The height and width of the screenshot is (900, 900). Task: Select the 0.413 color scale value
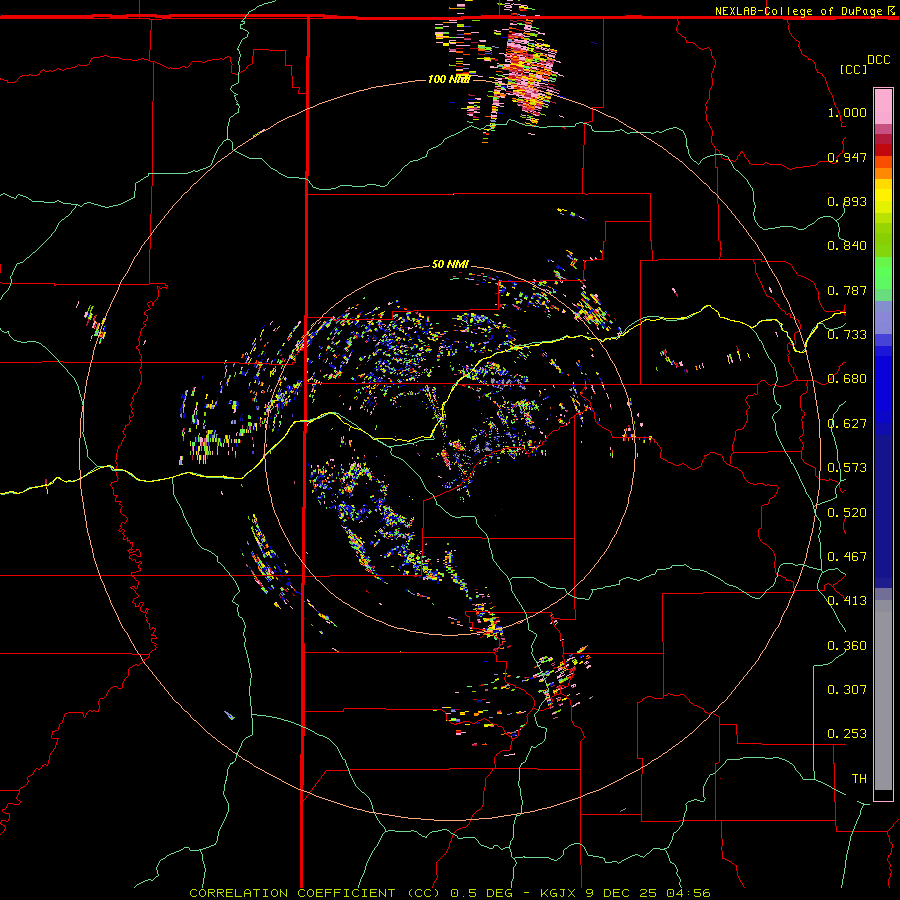click(x=847, y=600)
